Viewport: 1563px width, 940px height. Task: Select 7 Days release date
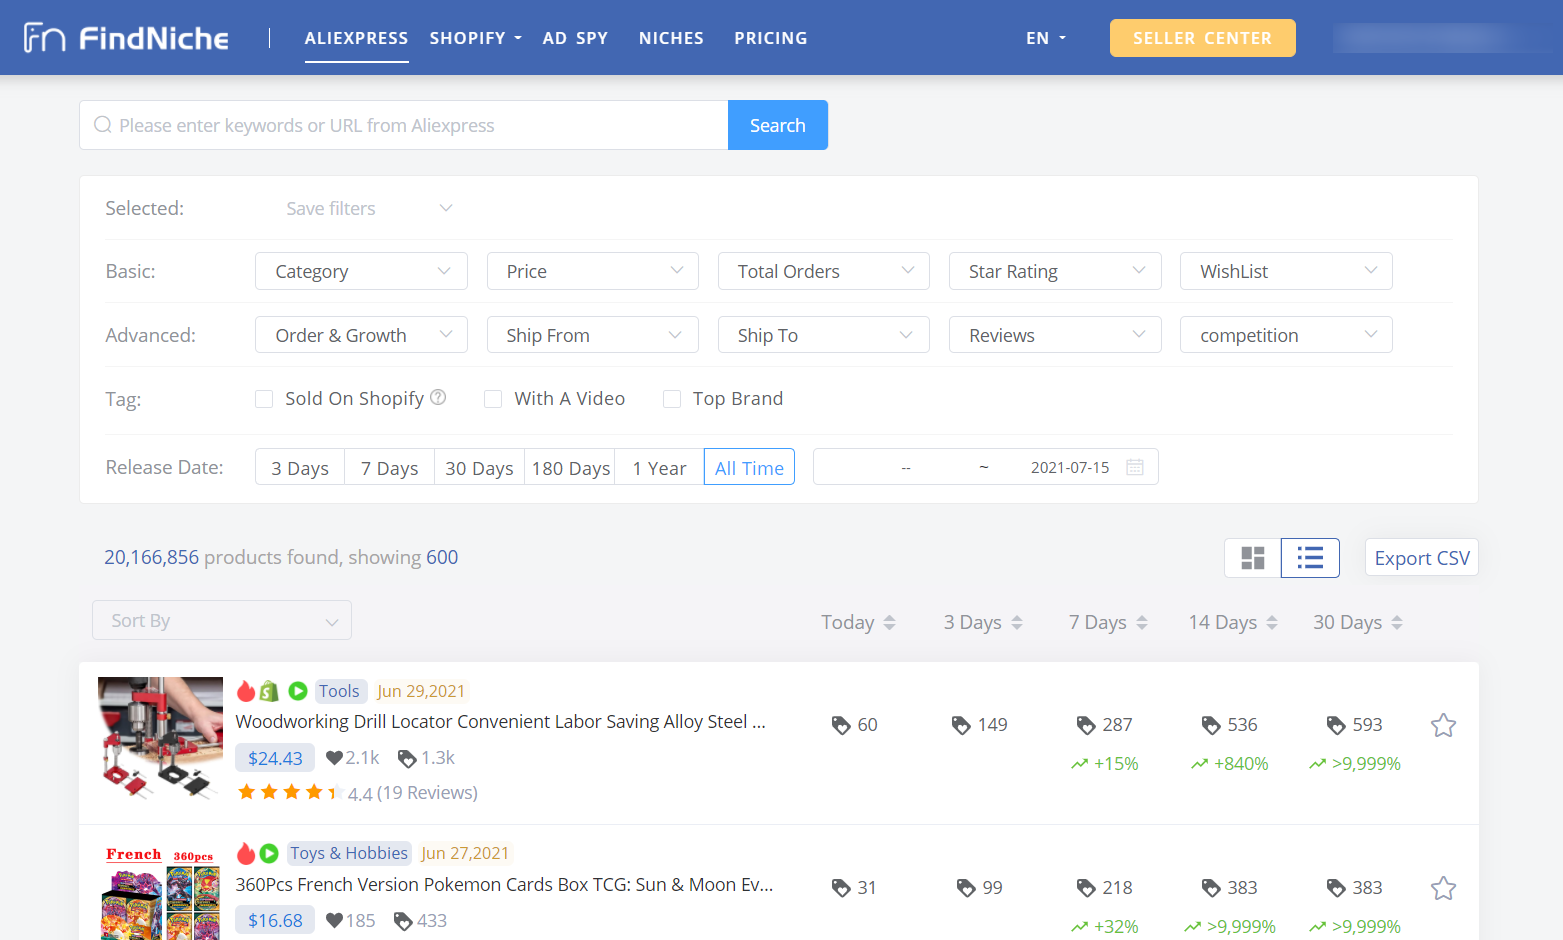(x=390, y=467)
